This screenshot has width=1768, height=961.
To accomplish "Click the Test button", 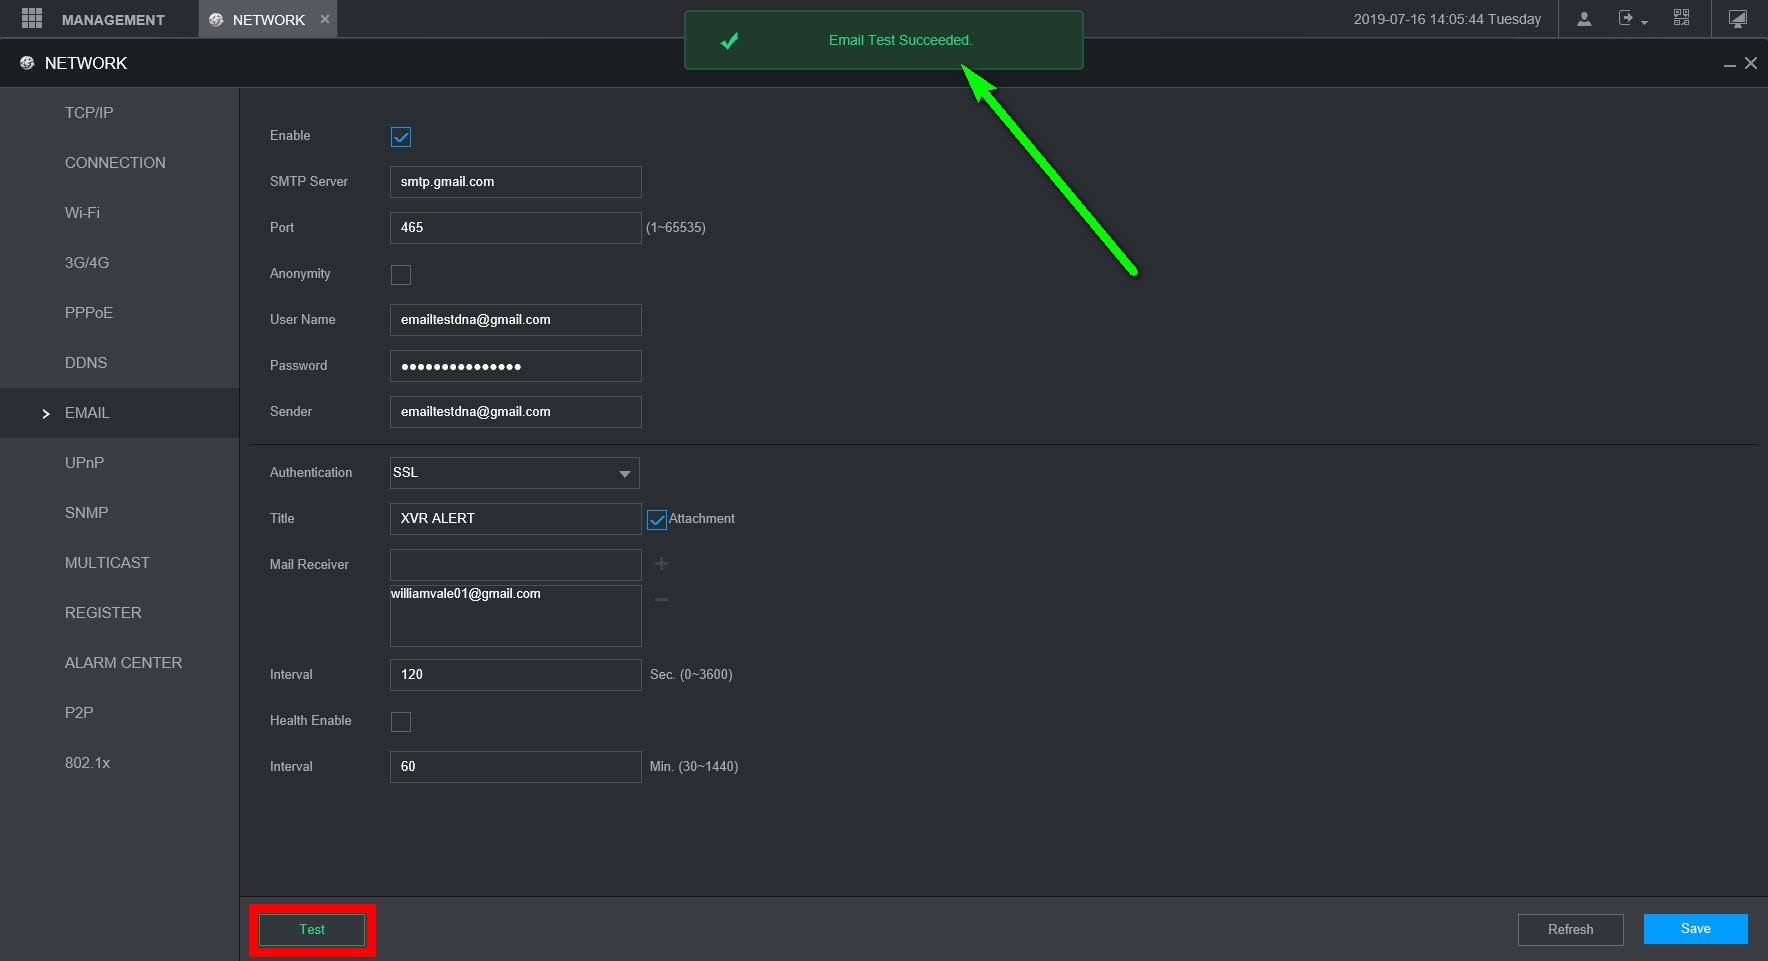I will 312,930.
